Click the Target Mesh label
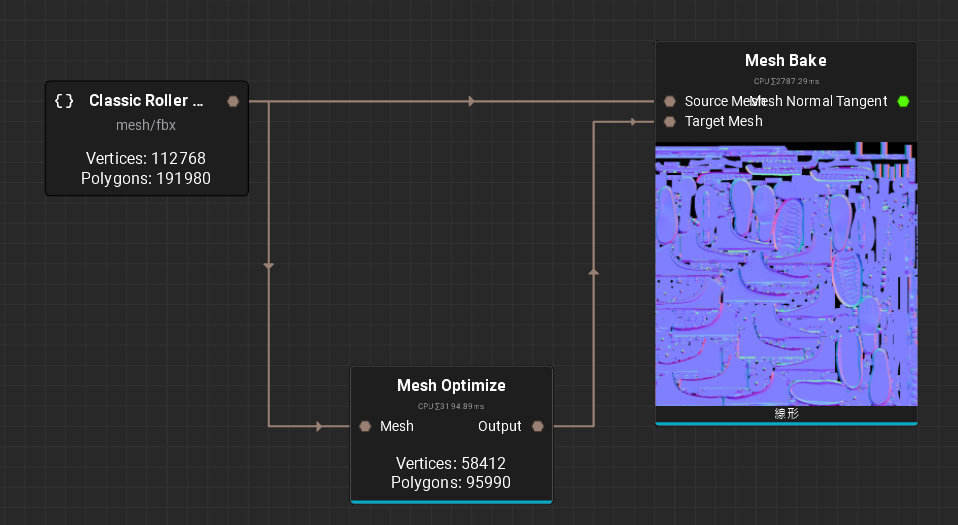This screenshot has width=958, height=525. click(x=723, y=122)
